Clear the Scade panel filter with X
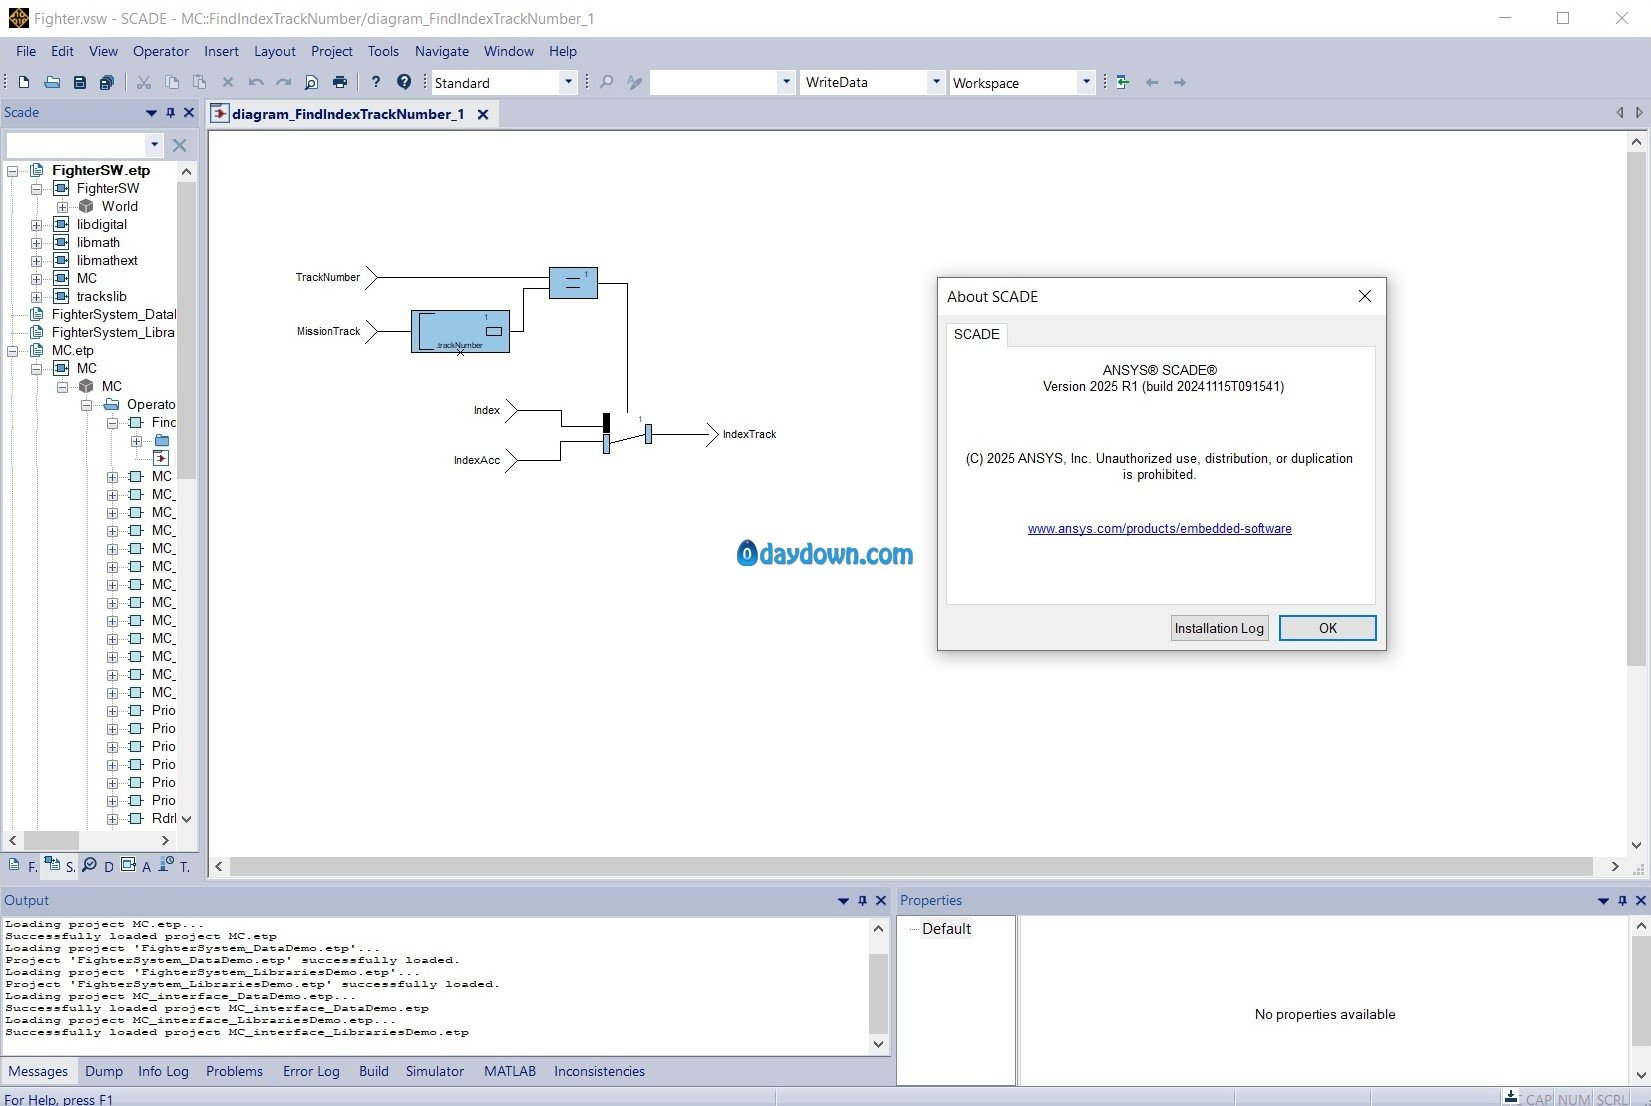The height and width of the screenshot is (1106, 1651). (180, 145)
